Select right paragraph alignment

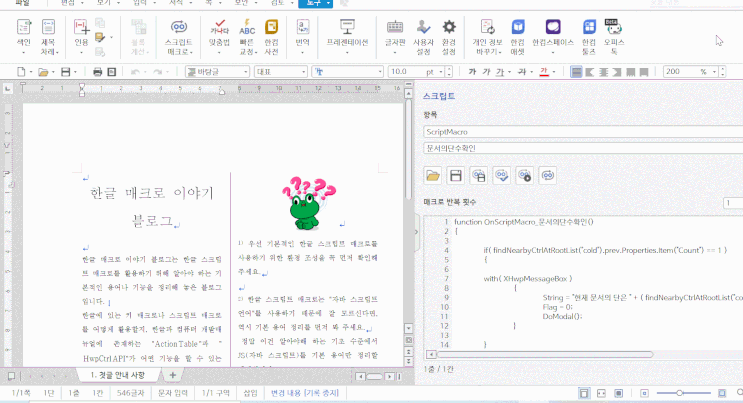(x=616, y=72)
